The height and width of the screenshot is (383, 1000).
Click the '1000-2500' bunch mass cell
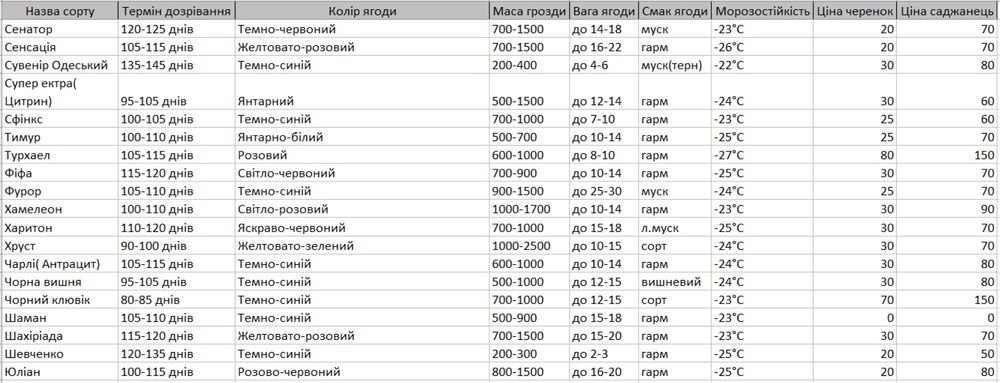pyautogui.click(x=529, y=245)
